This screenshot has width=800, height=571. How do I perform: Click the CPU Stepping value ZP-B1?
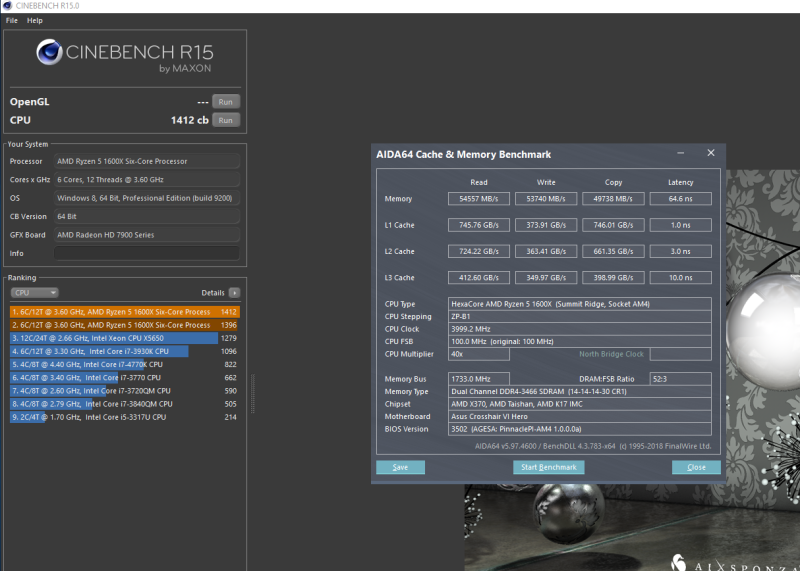[580, 316]
